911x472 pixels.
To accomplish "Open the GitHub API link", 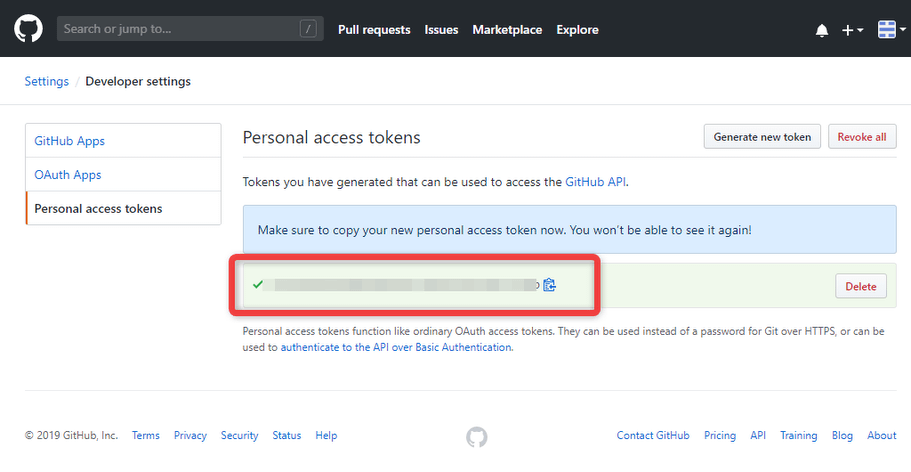I will coord(596,182).
